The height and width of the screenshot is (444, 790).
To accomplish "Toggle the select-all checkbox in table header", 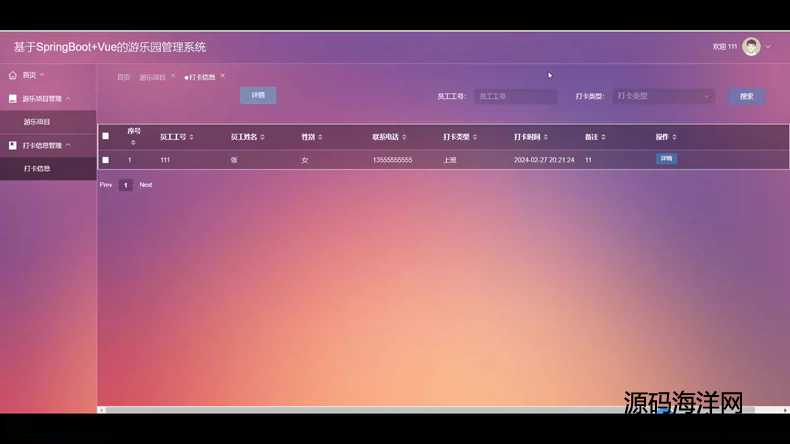I will coord(106,136).
